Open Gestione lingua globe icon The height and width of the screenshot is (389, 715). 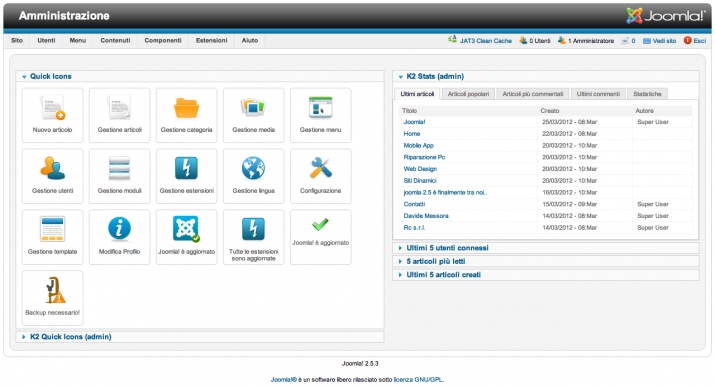click(254, 176)
